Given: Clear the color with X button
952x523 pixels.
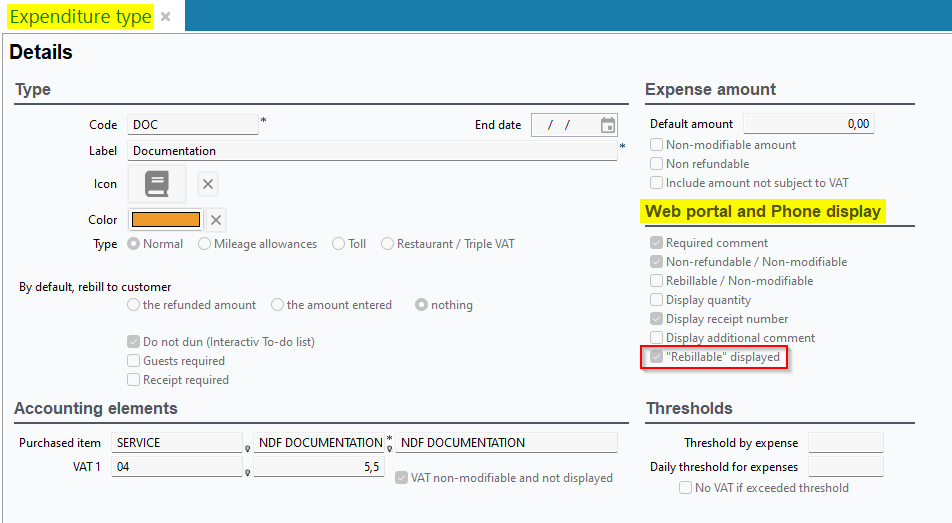Looking at the screenshot, I should (216, 220).
